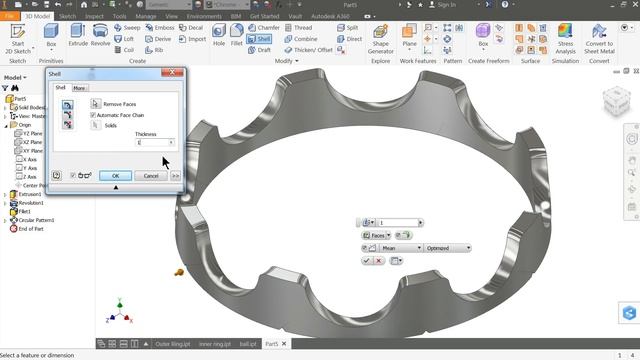Open the Shape Generator
The height and width of the screenshot is (360, 640).
click(380, 39)
